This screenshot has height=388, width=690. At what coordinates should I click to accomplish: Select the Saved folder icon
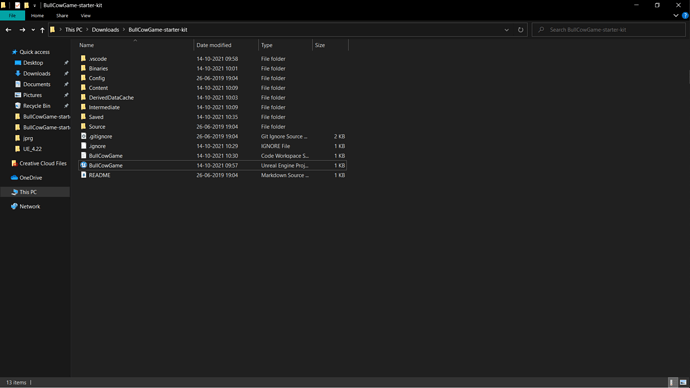tap(83, 117)
